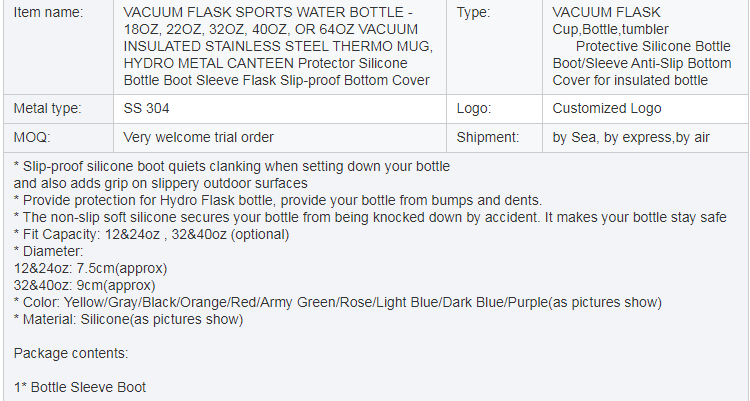Viewport: 750px width, 401px height.
Task: Click the '1* Bottle Sleeve Boot' line
Action: click(x=79, y=387)
